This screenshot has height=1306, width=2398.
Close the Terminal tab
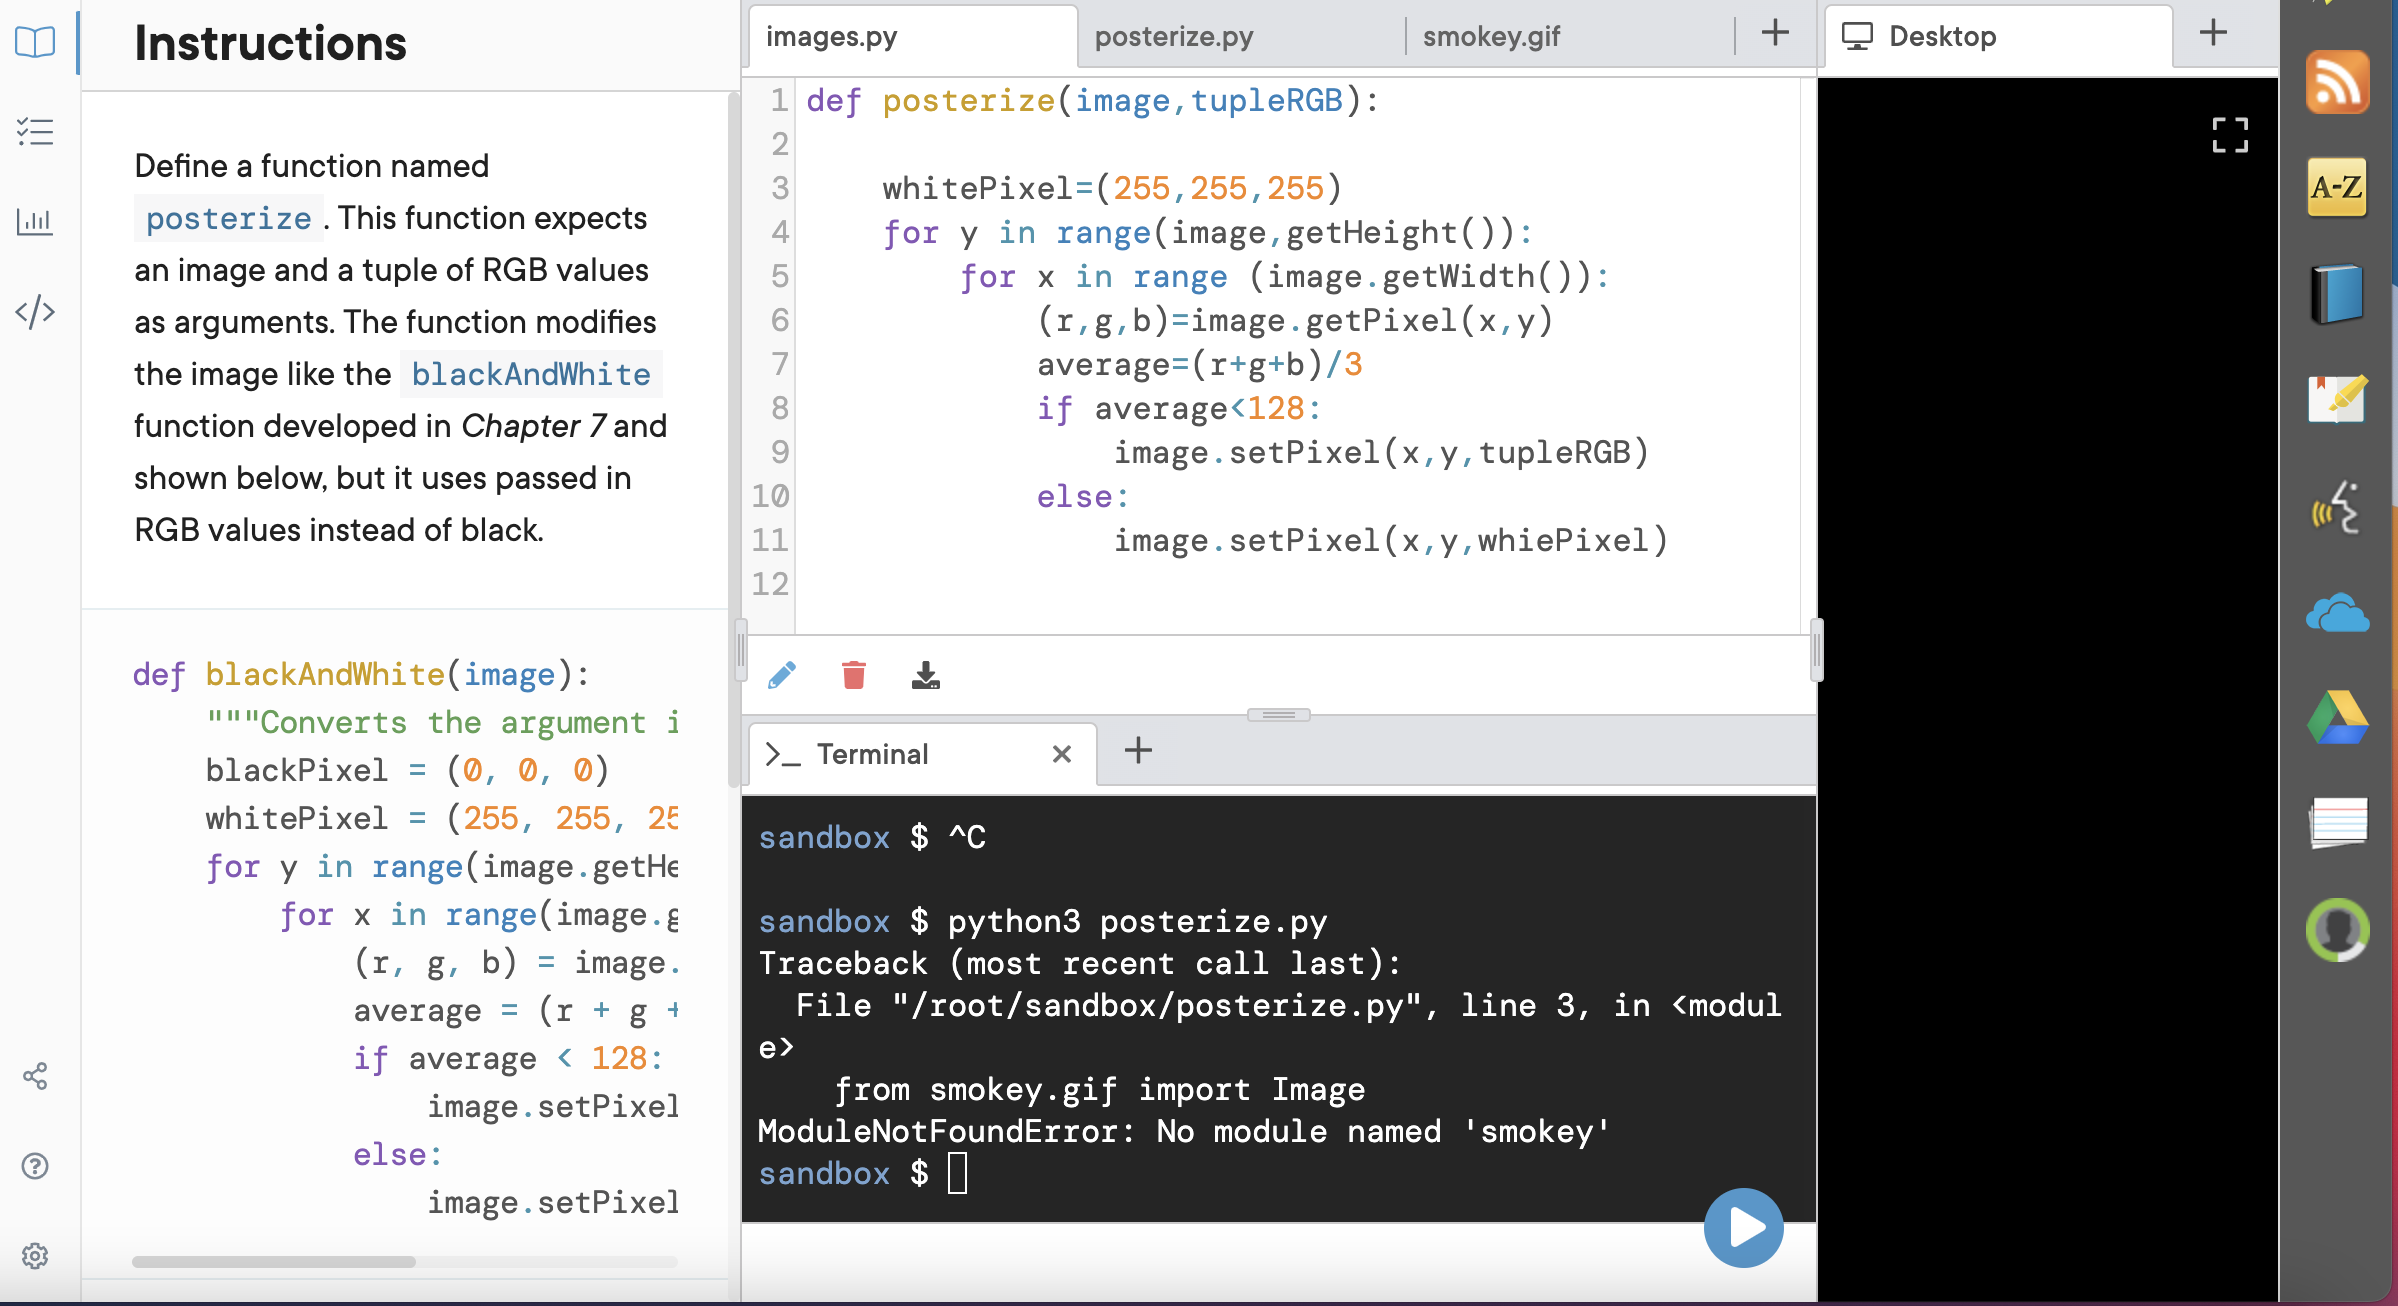click(1061, 754)
